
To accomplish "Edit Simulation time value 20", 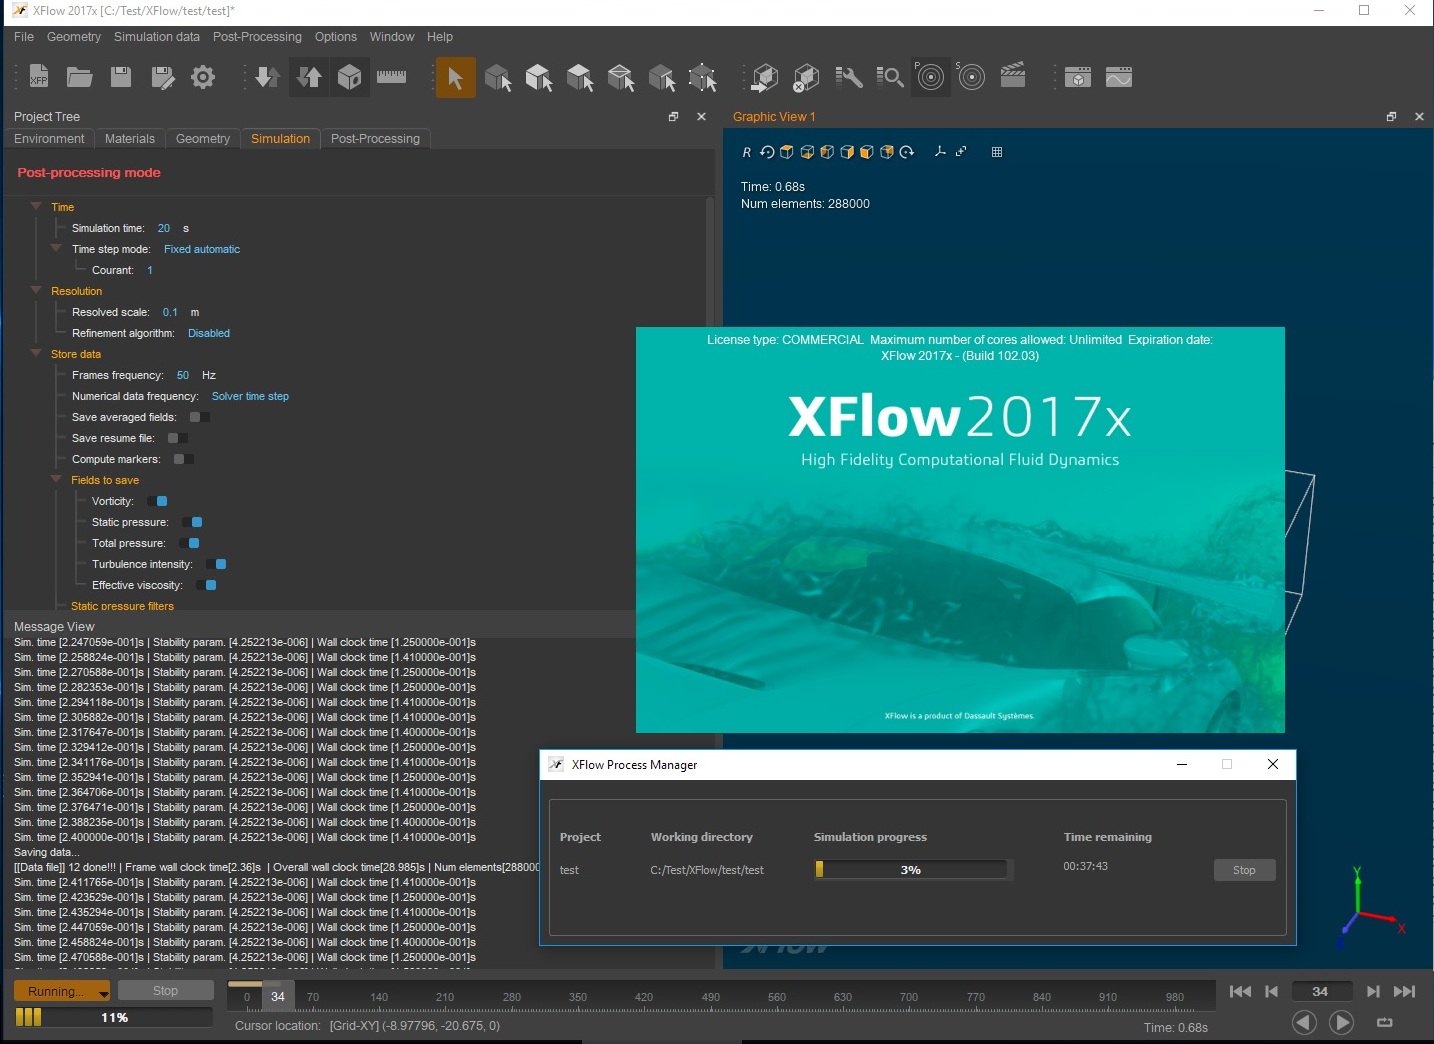I will click(x=164, y=228).
